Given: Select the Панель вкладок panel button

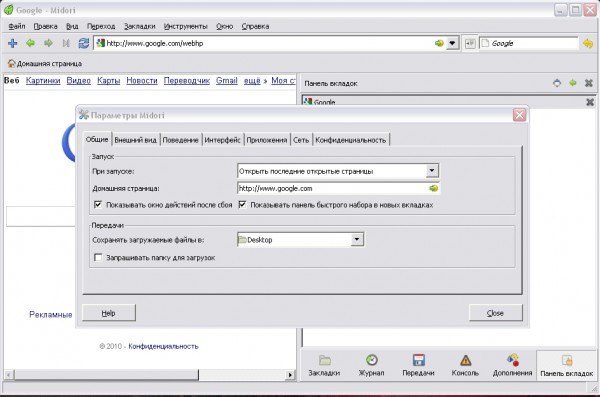Looking at the screenshot, I should [567, 366].
